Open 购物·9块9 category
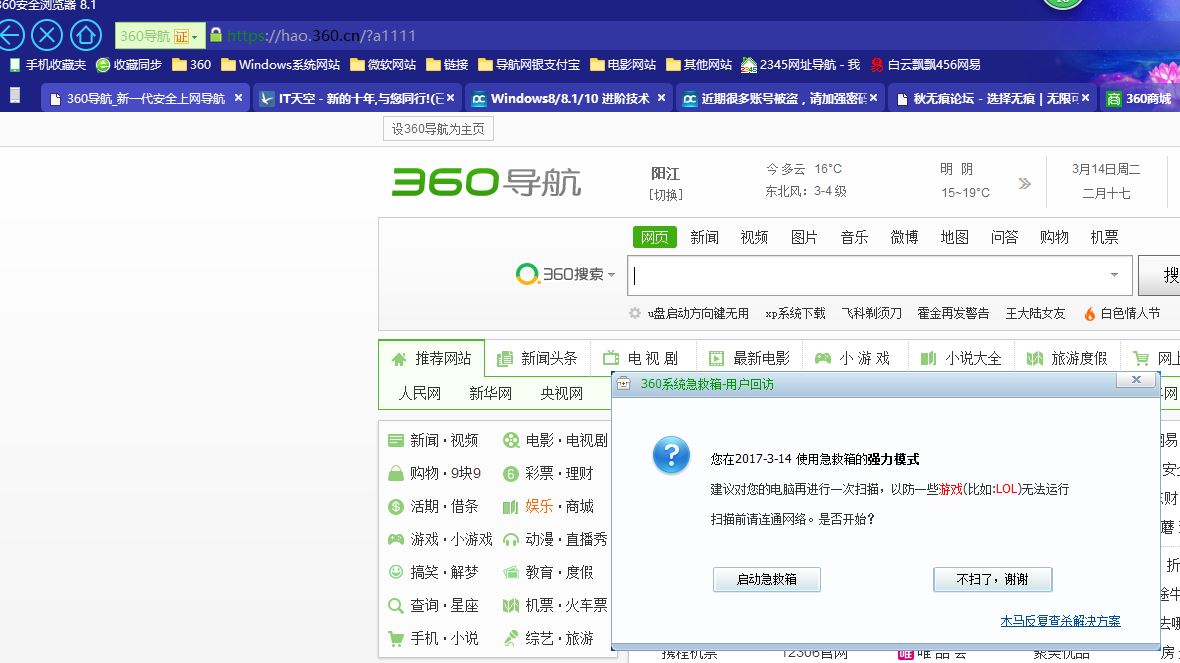This screenshot has height=663, width=1180. click(x=434, y=473)
